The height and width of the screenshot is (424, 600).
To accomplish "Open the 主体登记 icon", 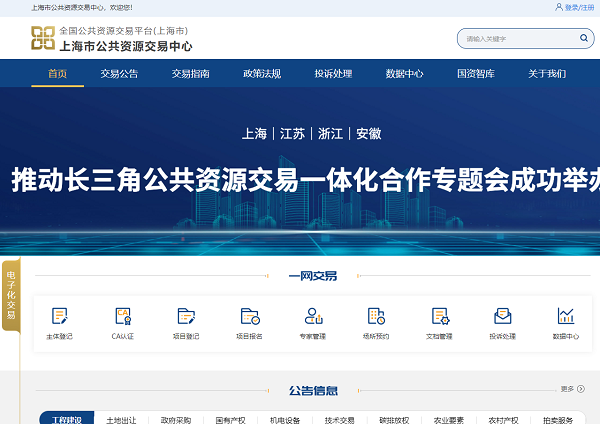I will point(59,316).
